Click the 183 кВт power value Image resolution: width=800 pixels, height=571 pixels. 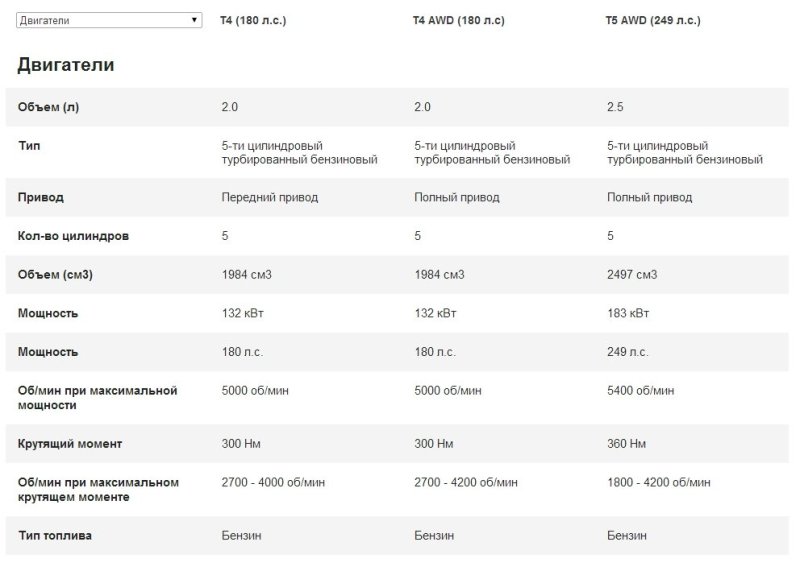click(626, 314)
